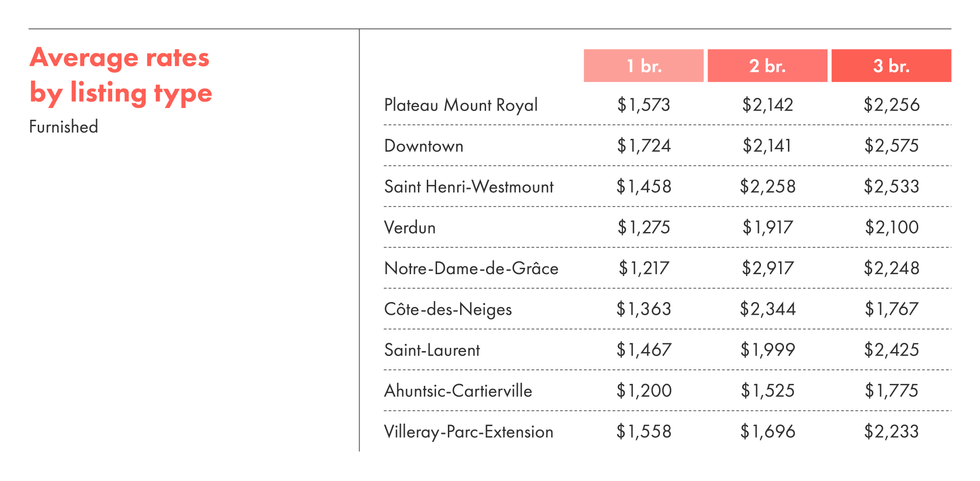Click the Côte-des-Neiges row label
This screenshot has height=481, width=980.
point(448,309)
